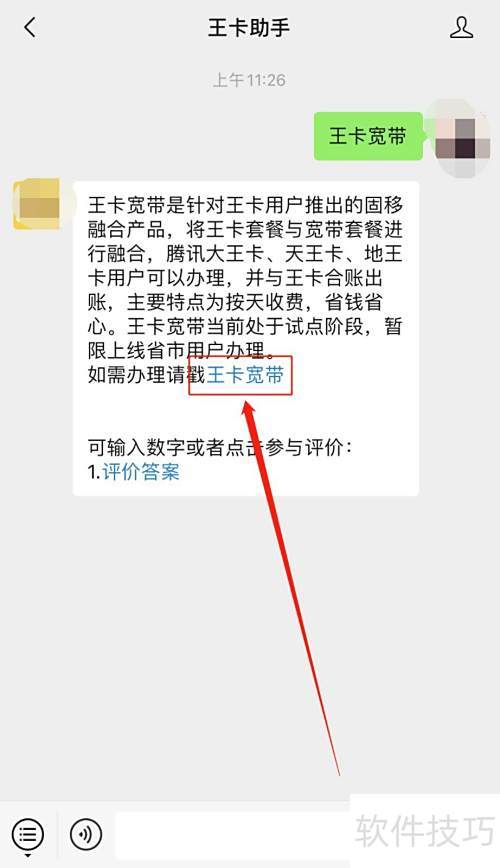
Task: Click the 软件技巧 watermark
Action: 425,830
